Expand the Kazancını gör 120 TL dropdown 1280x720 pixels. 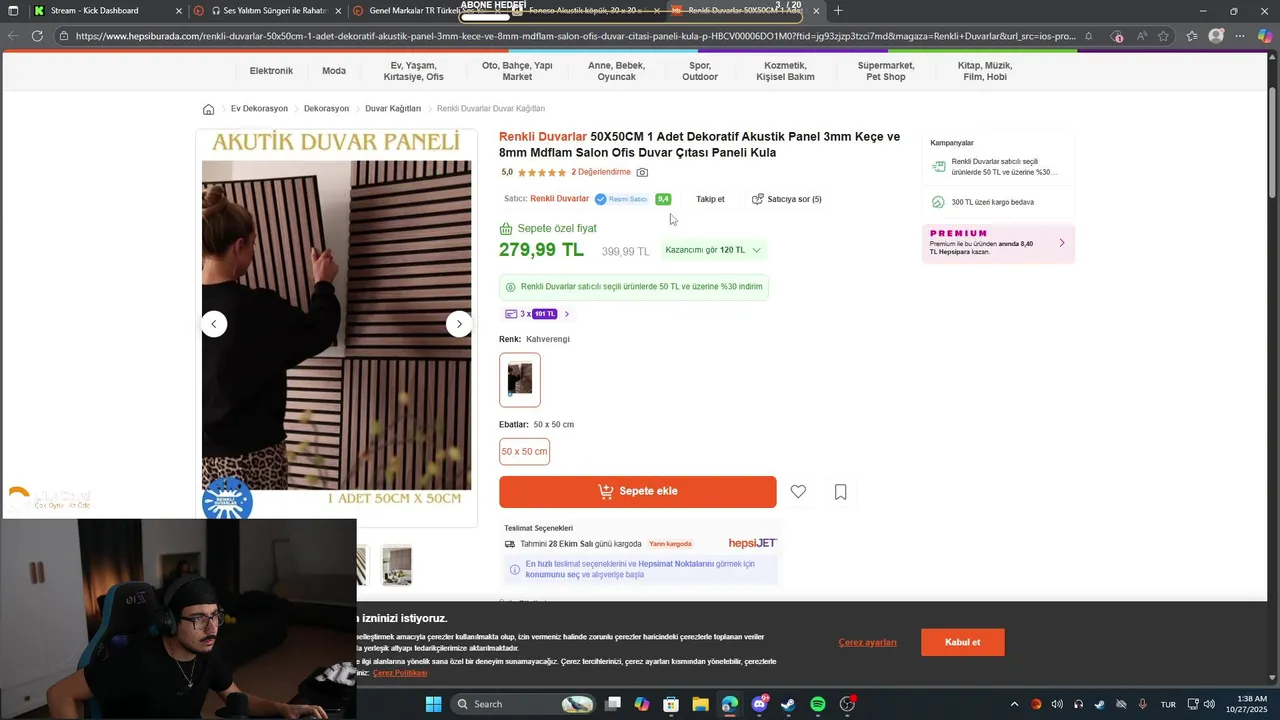click(x=714, y=250)
